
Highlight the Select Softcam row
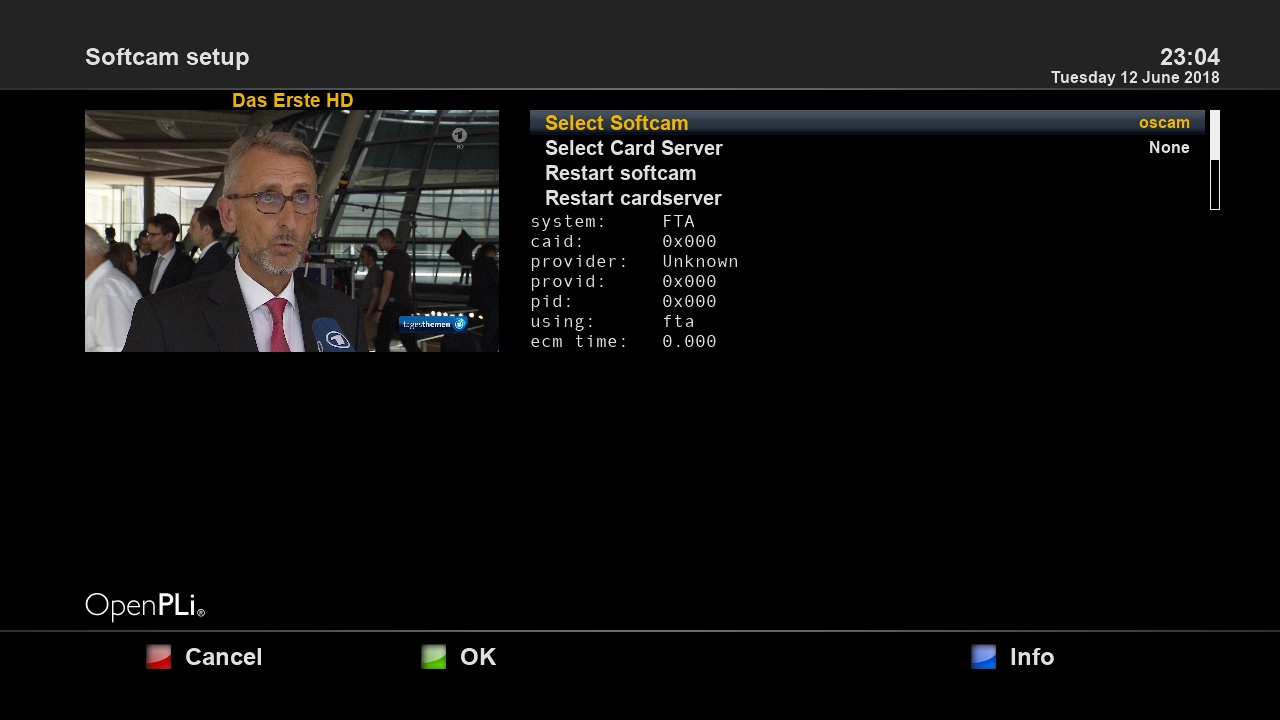867,123
